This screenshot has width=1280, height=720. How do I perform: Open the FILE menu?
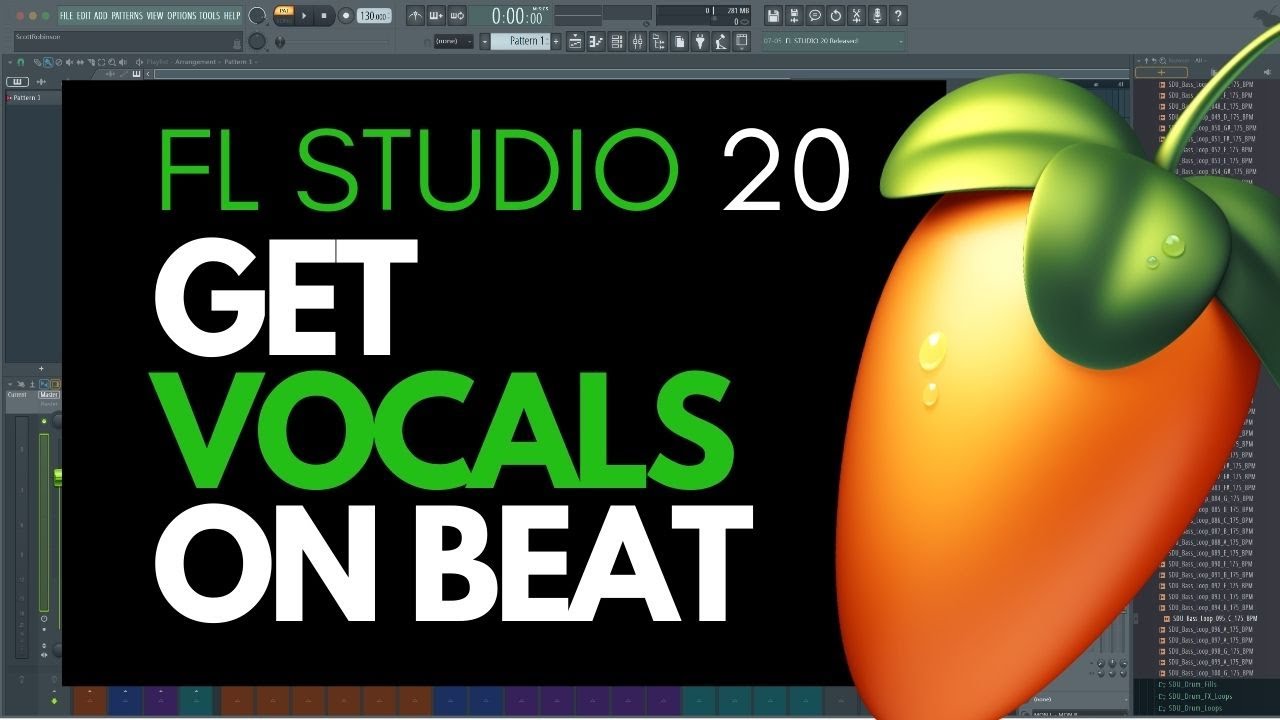pos(66,16)
